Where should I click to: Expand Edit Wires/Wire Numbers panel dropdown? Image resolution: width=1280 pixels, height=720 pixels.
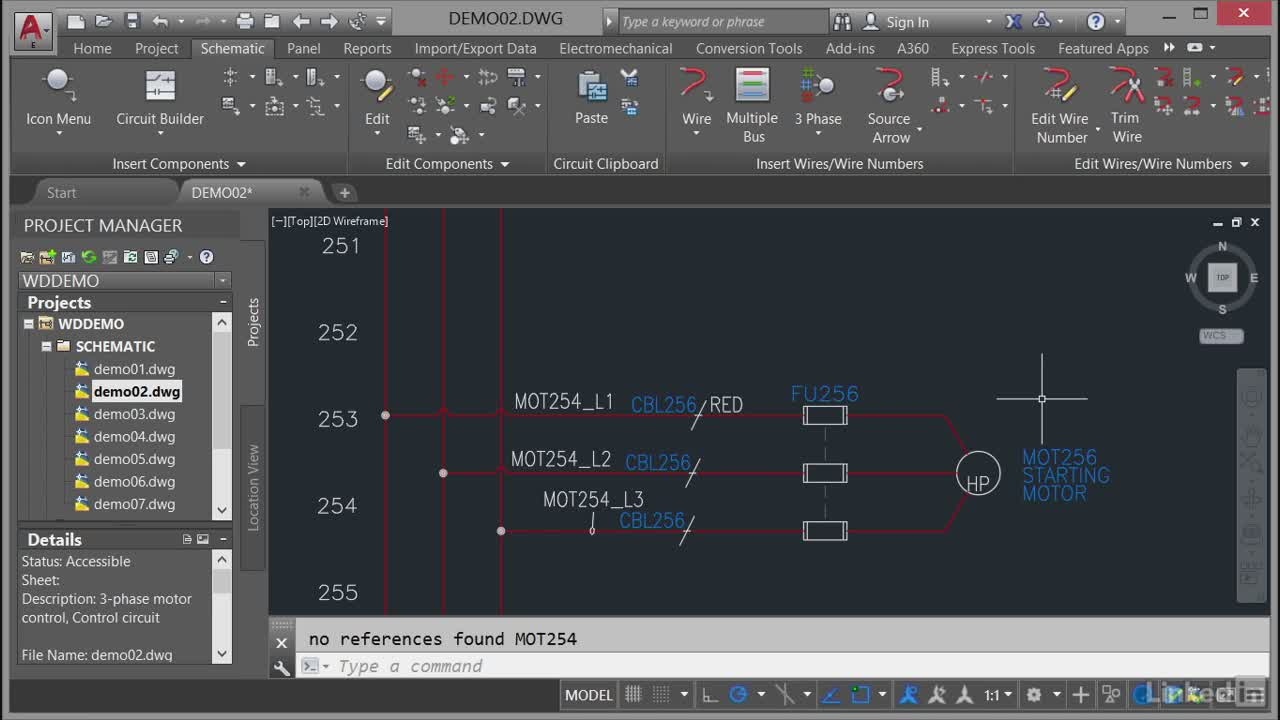pos(1244,164)
